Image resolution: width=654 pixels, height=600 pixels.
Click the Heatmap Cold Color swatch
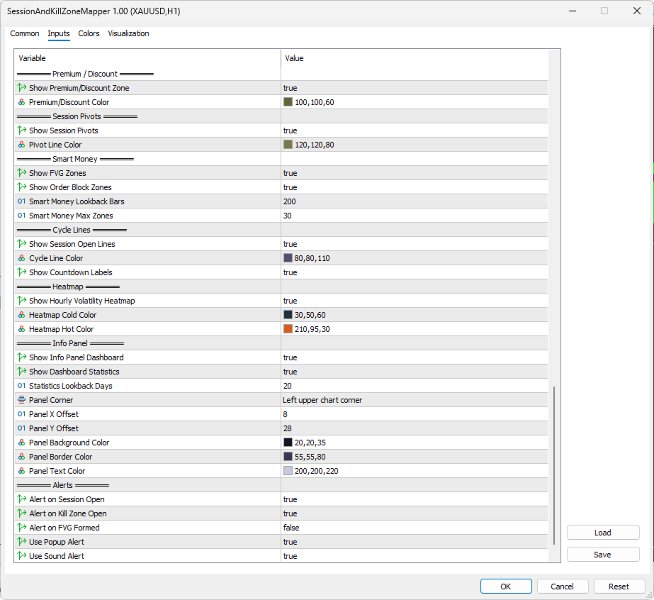(x=288, y=315)
